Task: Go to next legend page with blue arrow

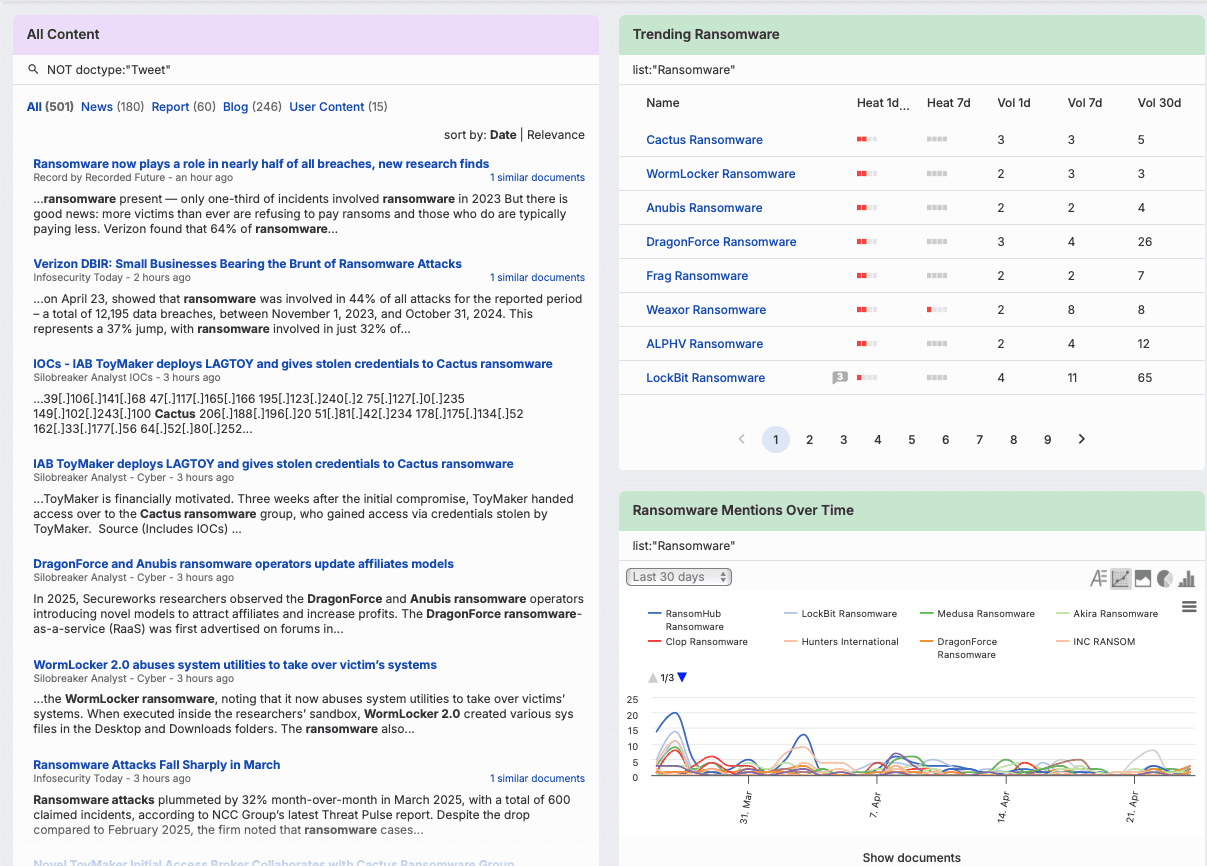Action: [682, 677]
